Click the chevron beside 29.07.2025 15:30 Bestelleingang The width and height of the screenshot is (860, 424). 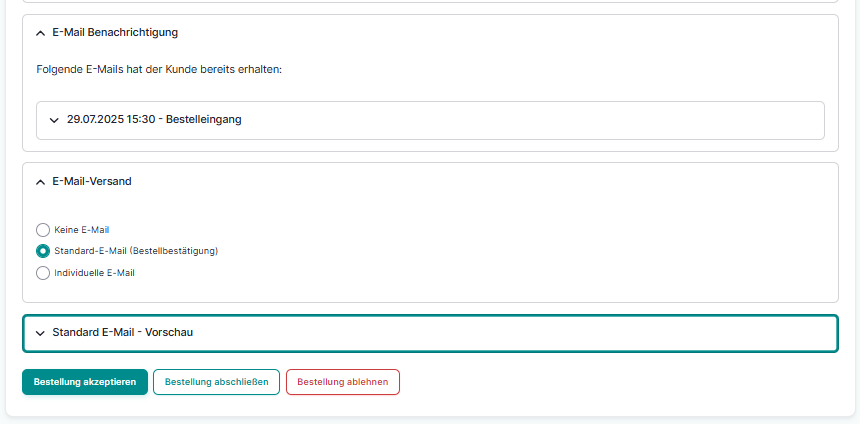pos(54,120)
